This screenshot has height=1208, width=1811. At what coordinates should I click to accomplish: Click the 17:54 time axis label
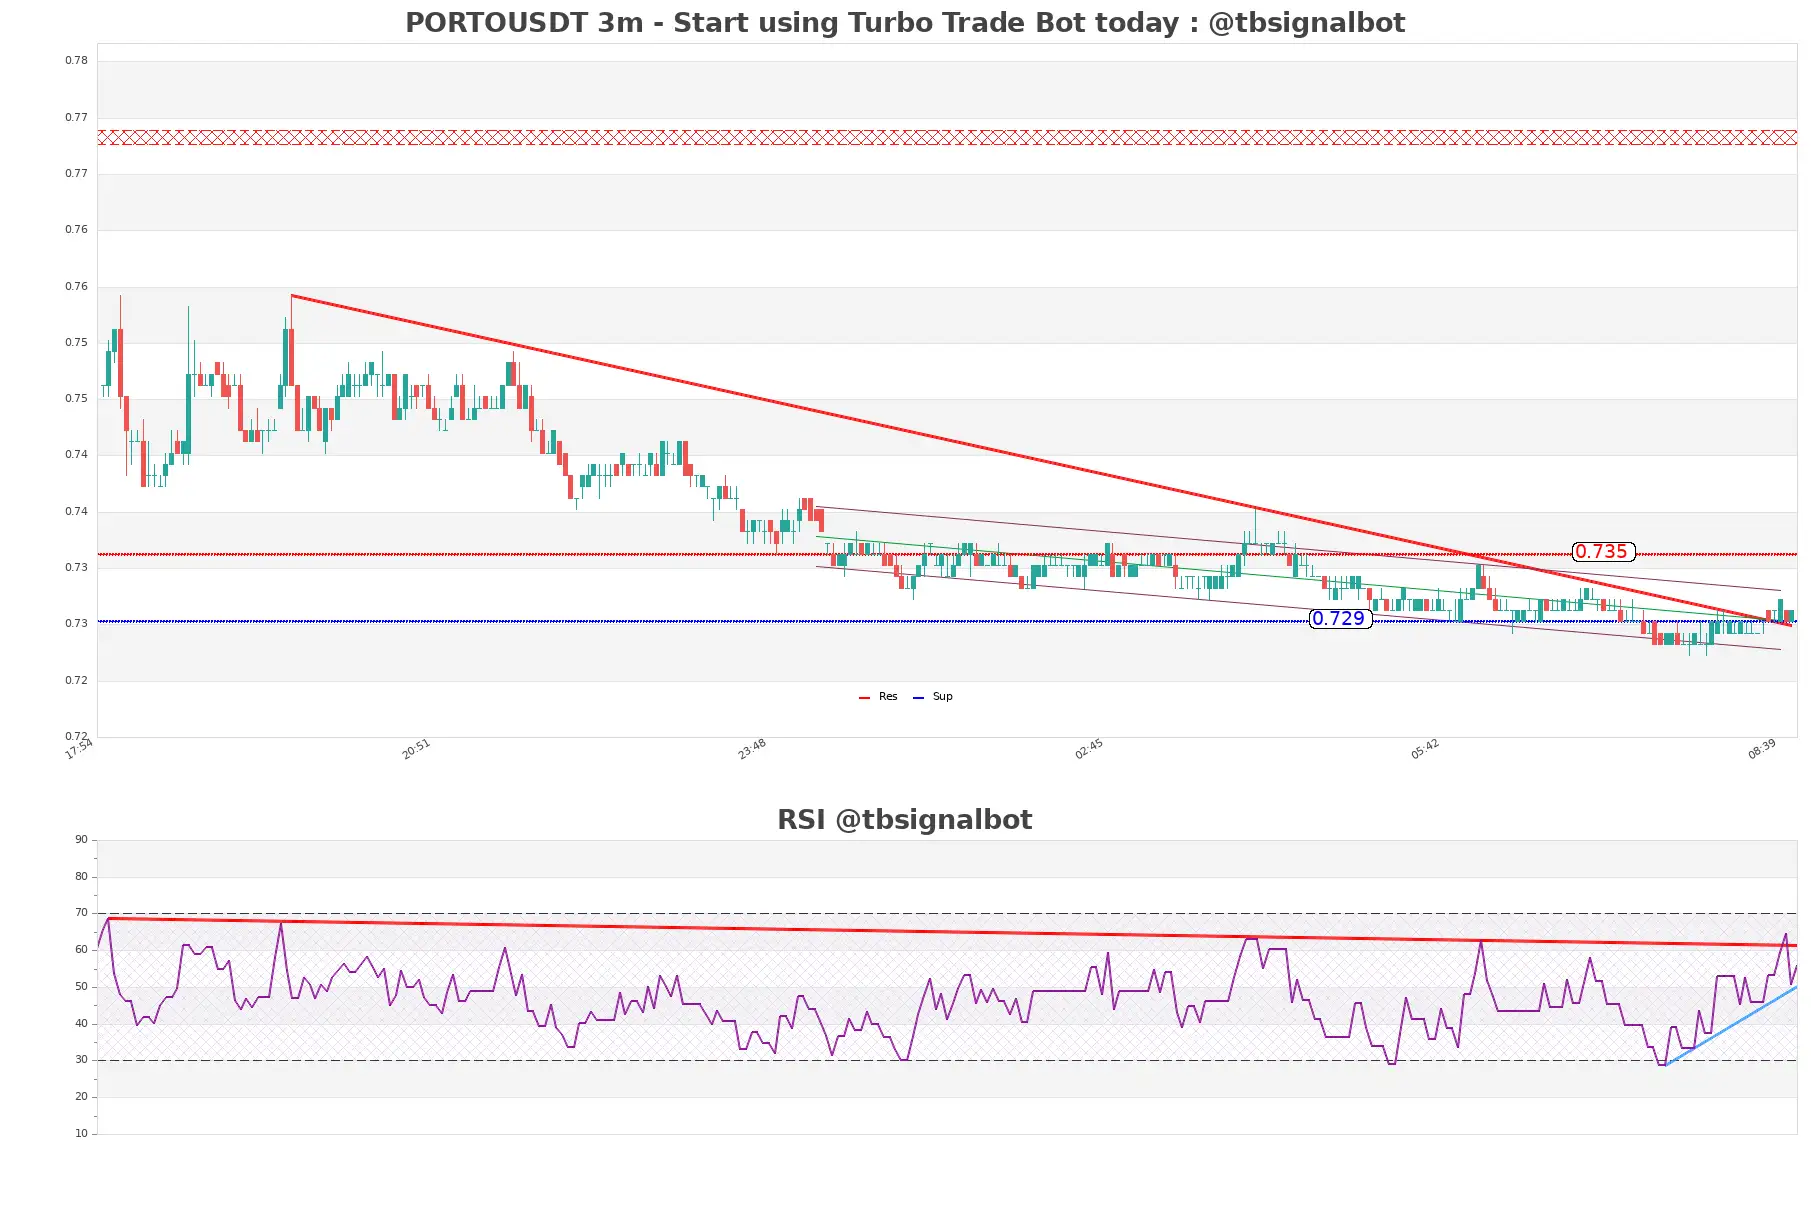[x=79, y=749]
